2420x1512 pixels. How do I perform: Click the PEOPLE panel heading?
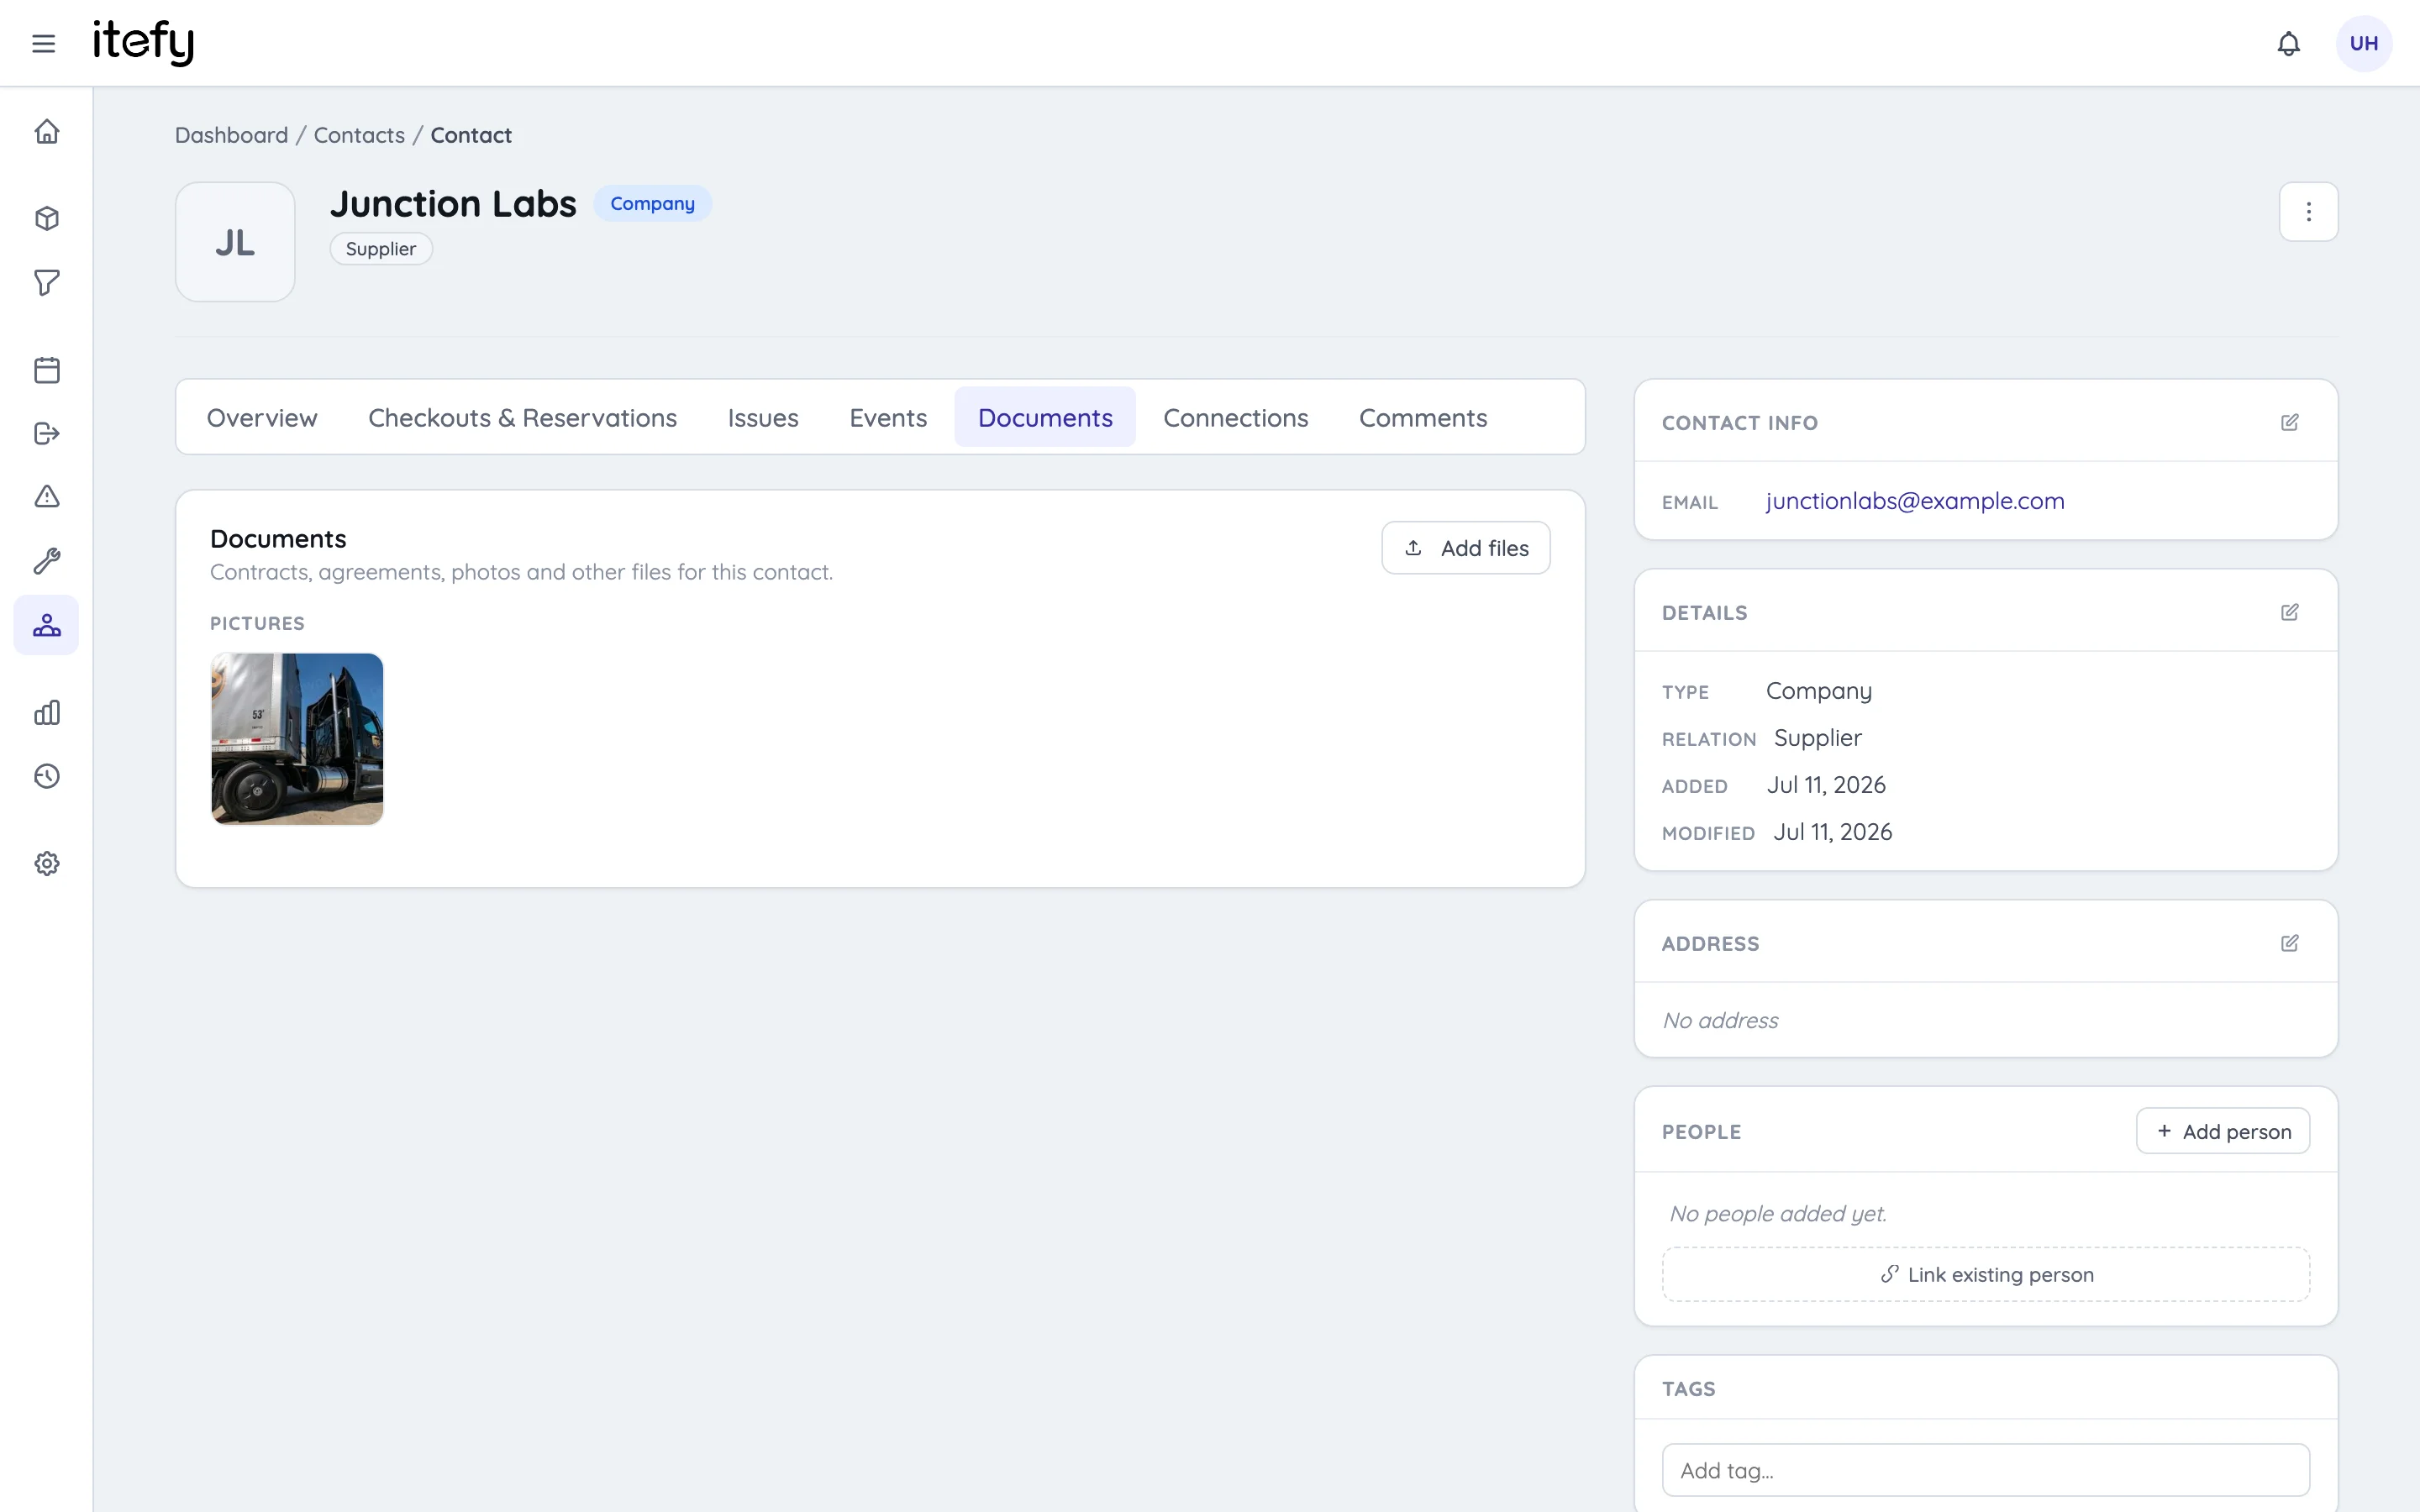(x=1701, y=1132)
